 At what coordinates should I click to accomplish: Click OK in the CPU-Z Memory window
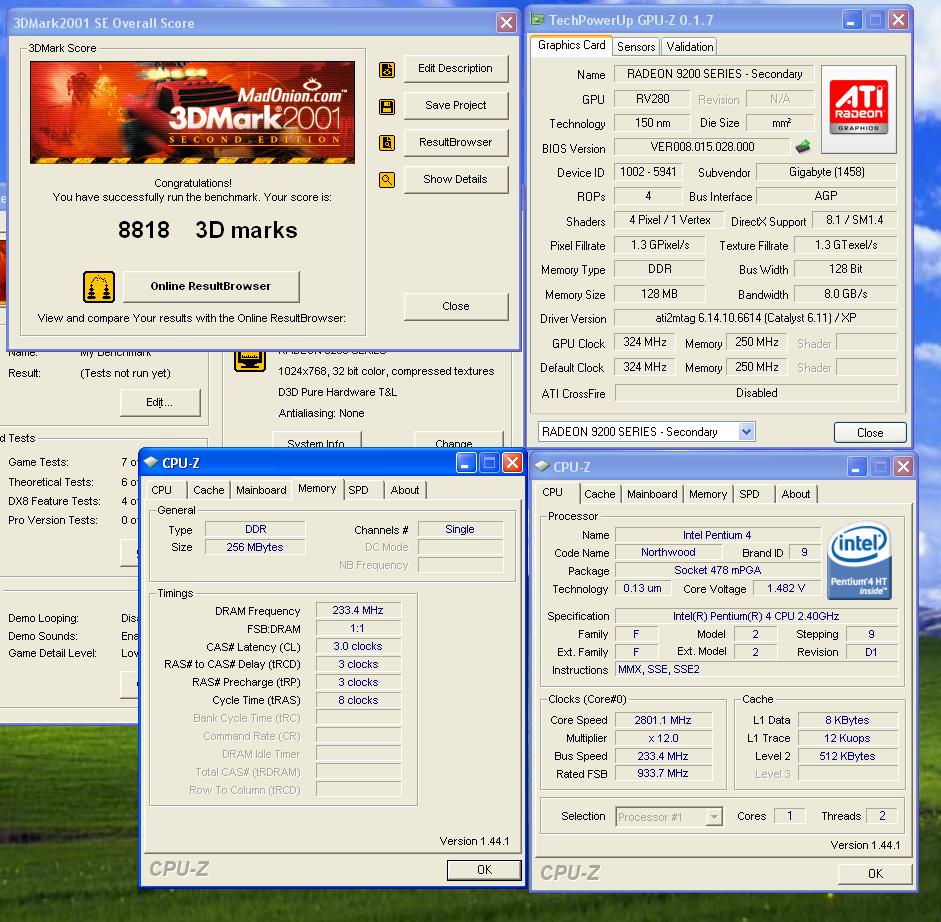tap(484, 869)
